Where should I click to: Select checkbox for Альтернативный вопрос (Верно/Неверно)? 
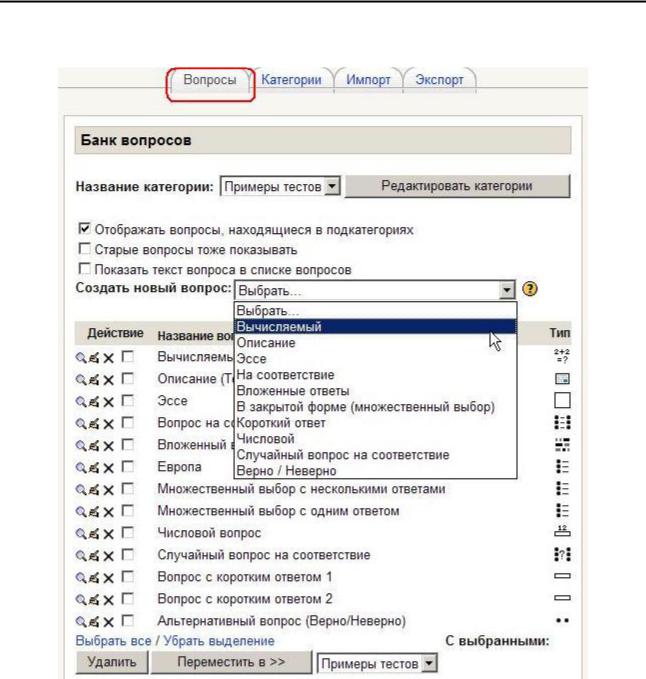[127, 621]
